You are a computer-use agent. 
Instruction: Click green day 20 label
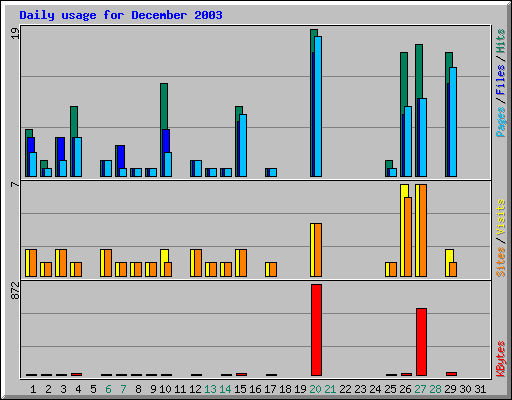coord(315,389)
